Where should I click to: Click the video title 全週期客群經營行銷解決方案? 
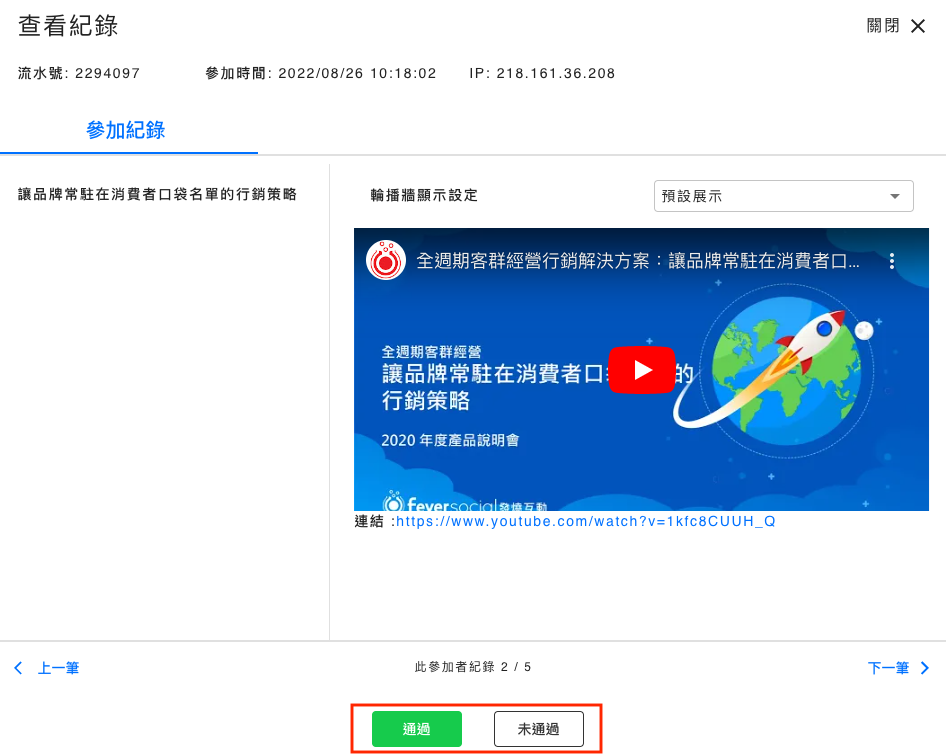pyautogui.click(x=637, y=261)
